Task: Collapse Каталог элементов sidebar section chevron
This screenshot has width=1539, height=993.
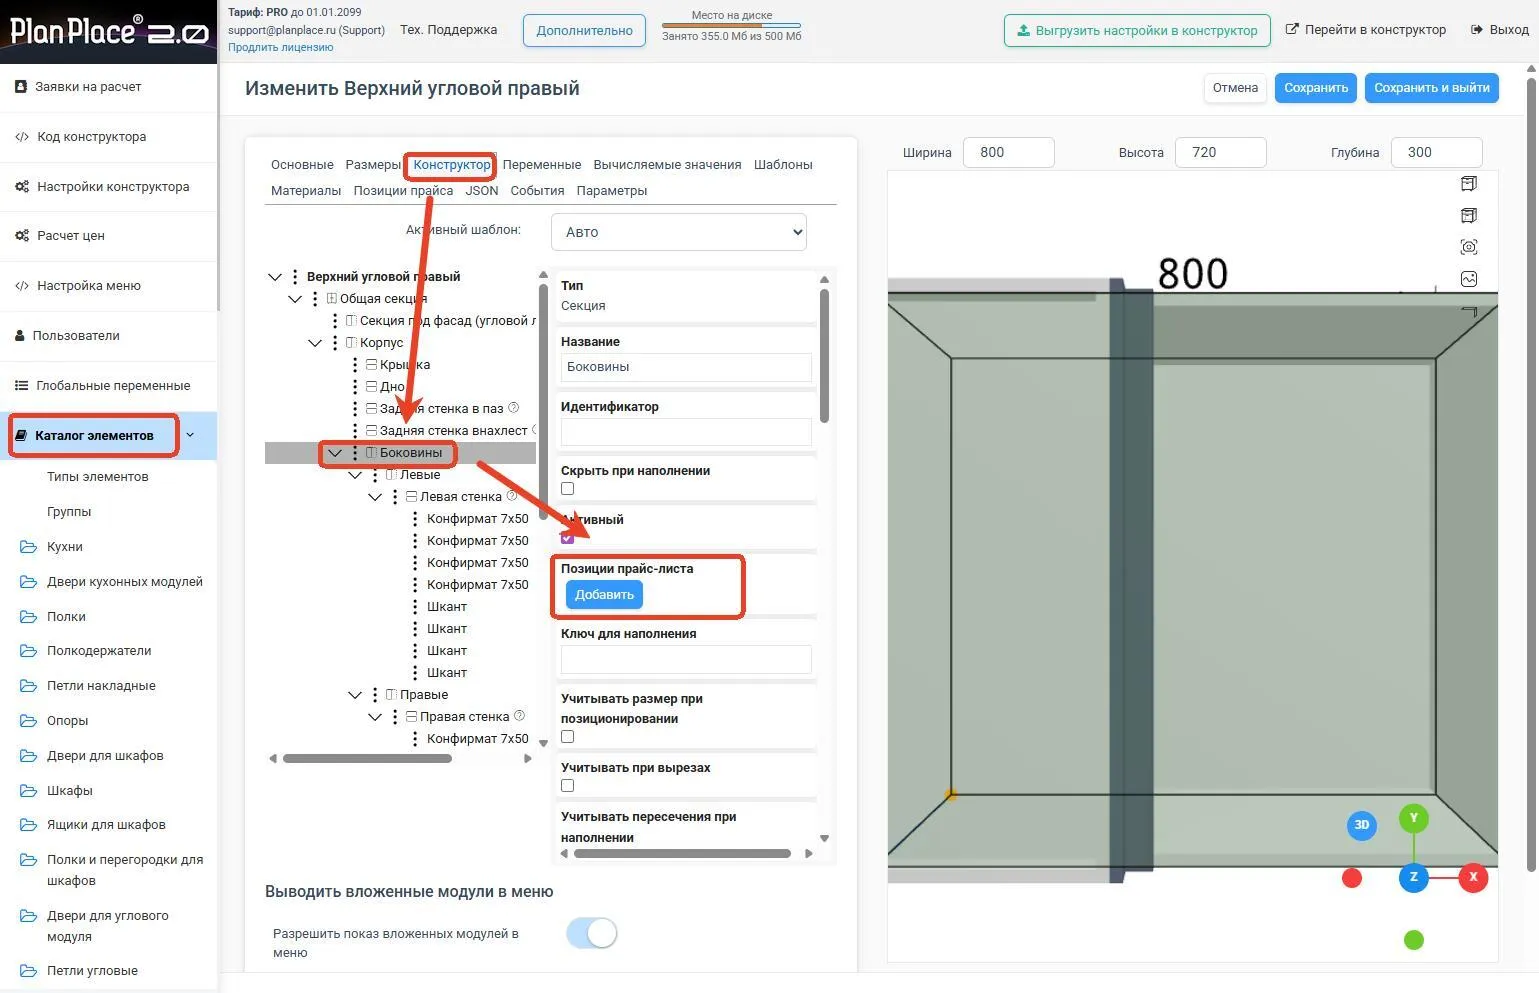Action: point(190,435)
